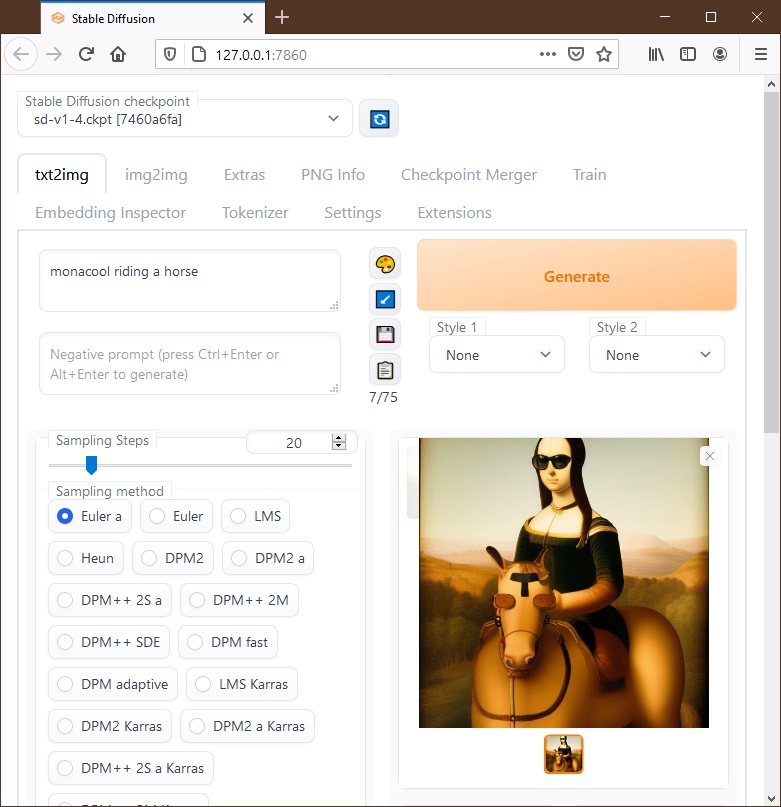Select DPM++ 2S a Karras sampling method
The height and width of the screenshot is (807, 781).
click(131, 768)
